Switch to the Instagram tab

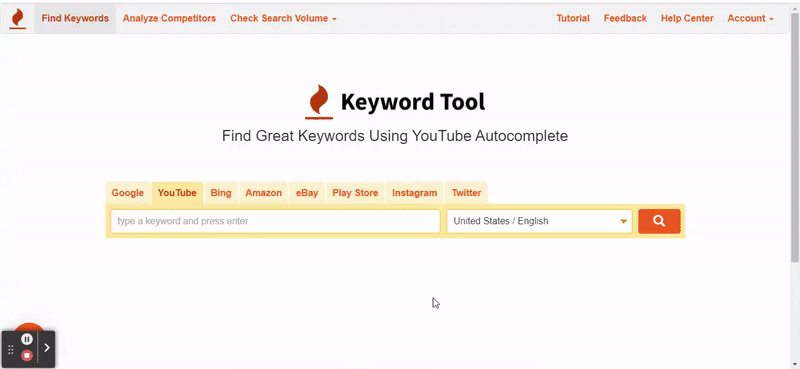point(415,193)
